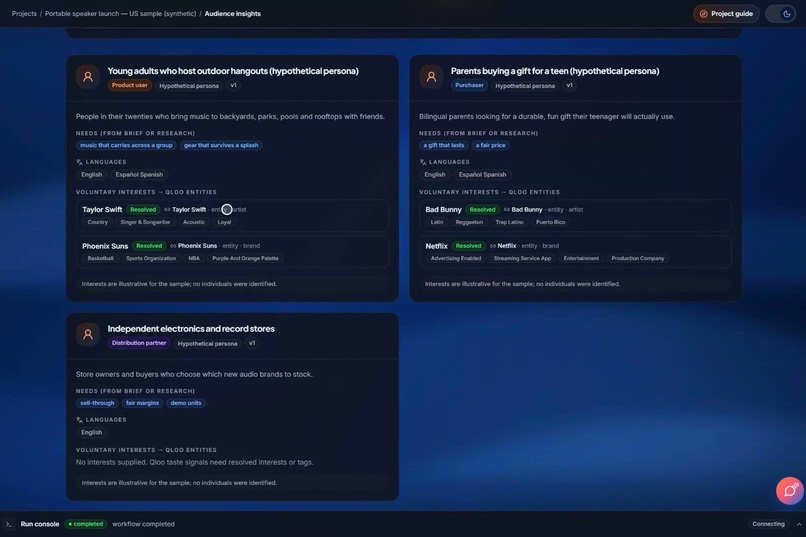The width and height of the screenshot is (806, 537).
Task: Click the Taylor Swift interest name
Action: point(102,210)
